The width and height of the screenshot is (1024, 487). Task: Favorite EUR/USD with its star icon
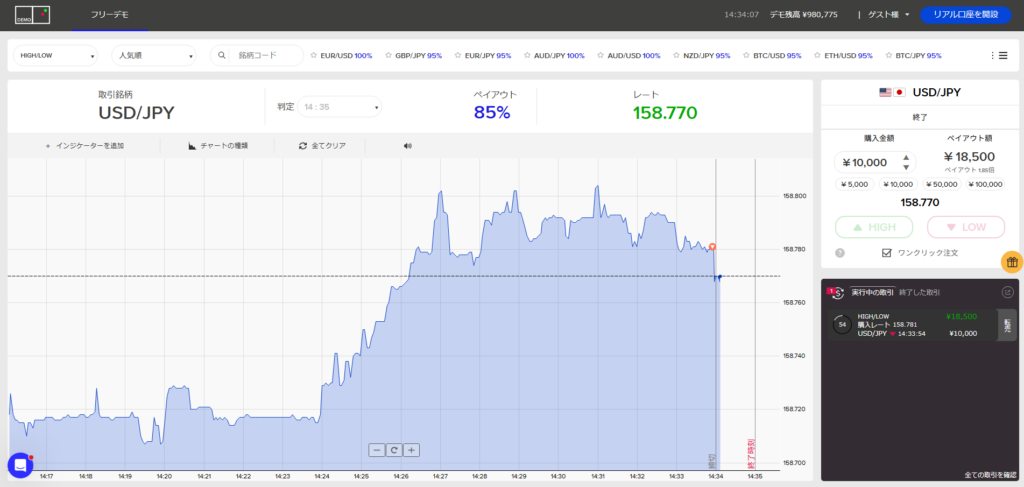(314, 56)
